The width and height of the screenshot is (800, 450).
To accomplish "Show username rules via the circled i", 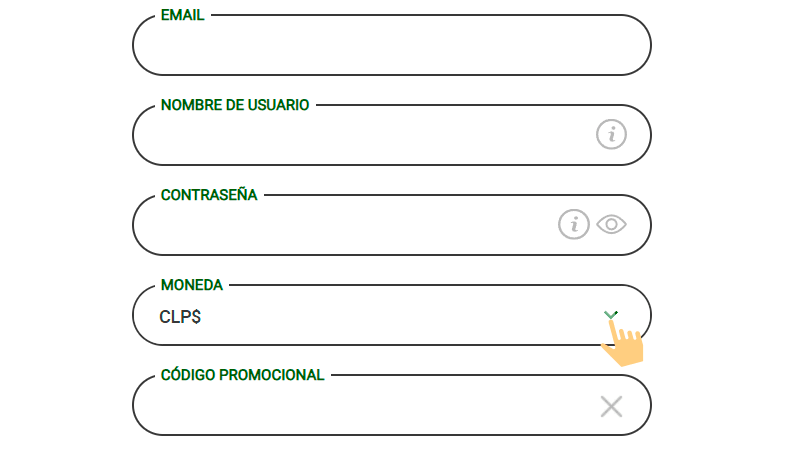I will (611, 134).
